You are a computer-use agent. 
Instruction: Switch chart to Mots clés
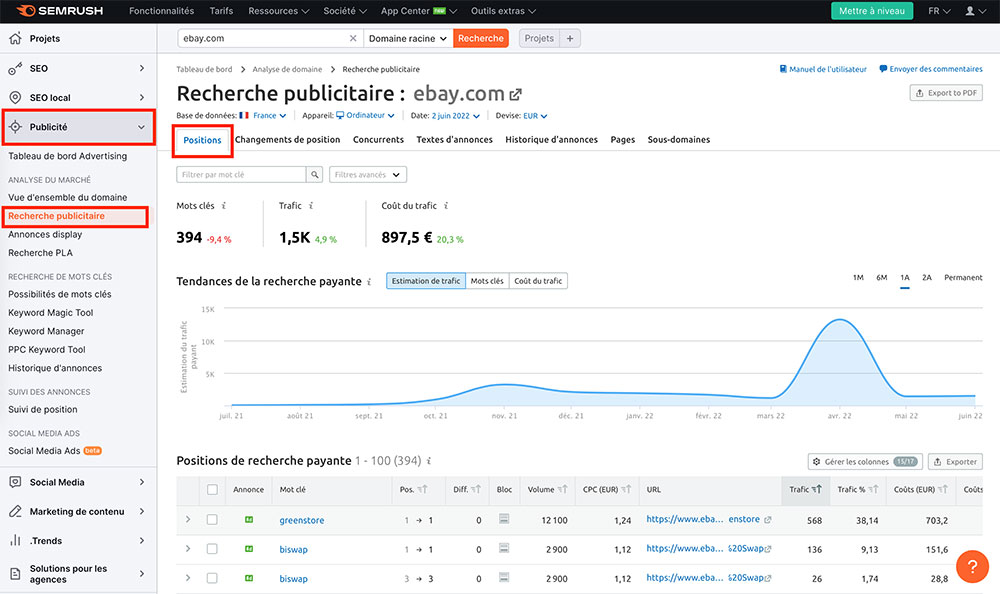coord(487,281)
